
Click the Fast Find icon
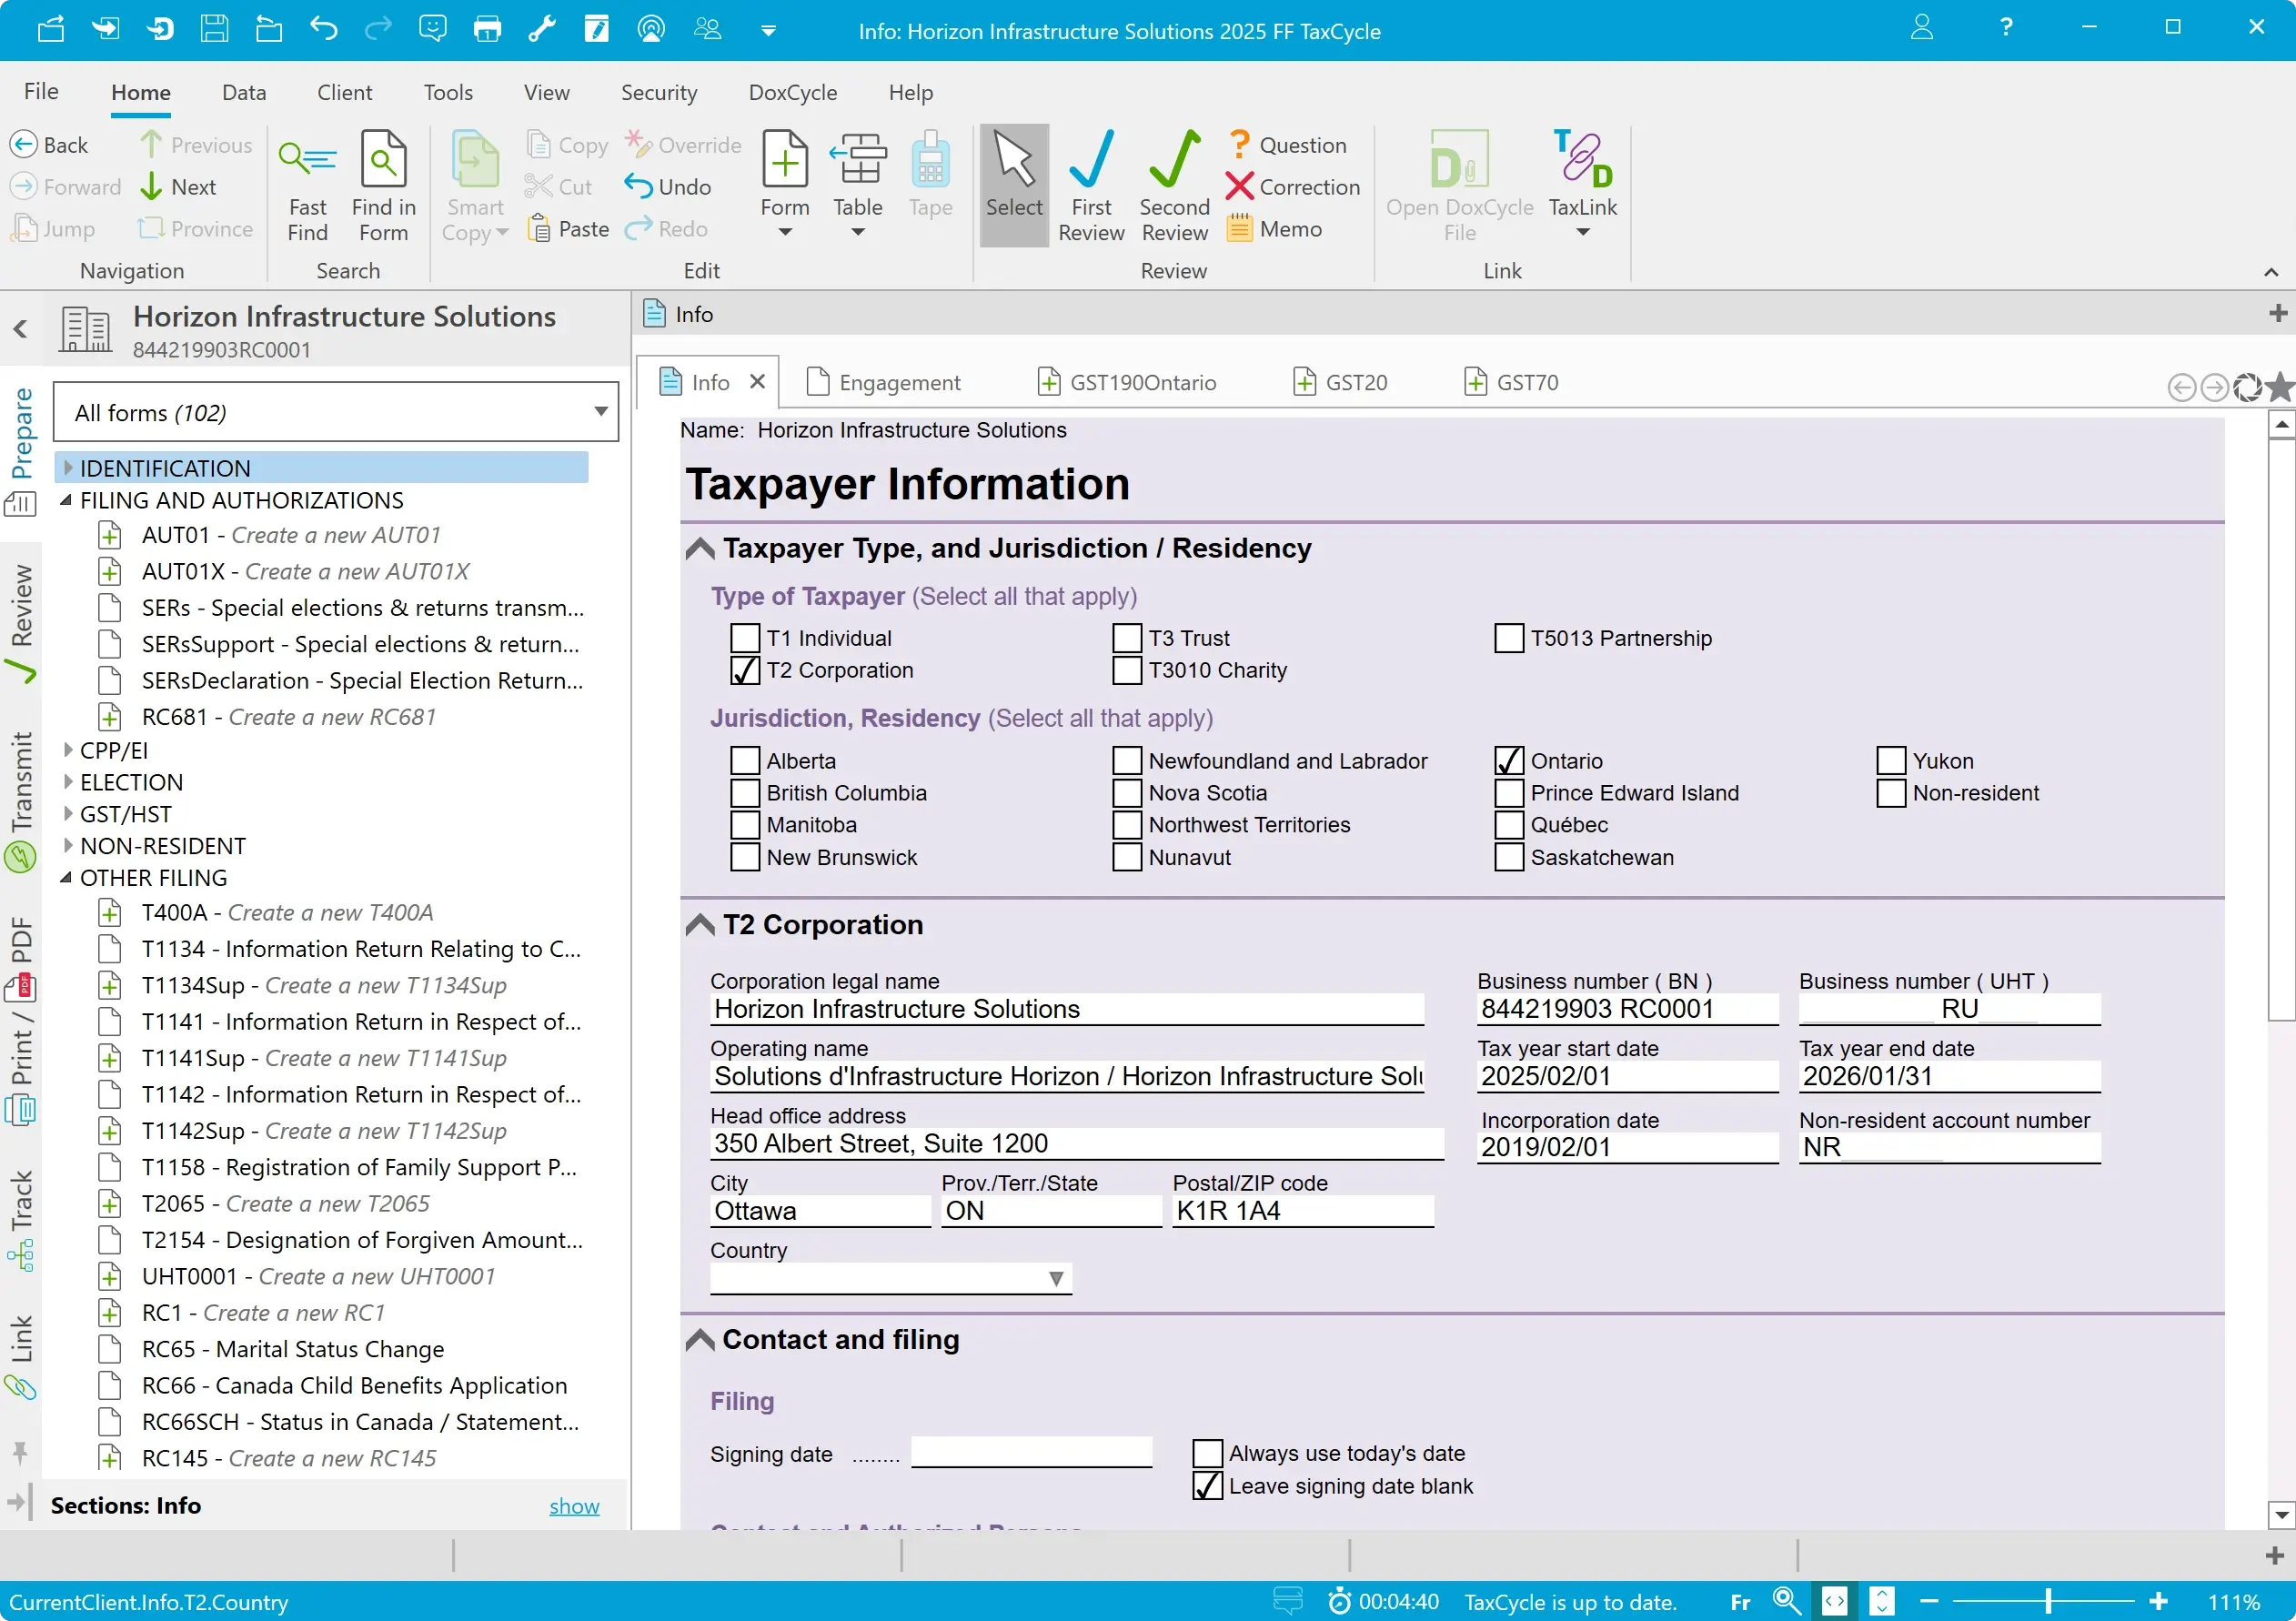coord(307,162)
